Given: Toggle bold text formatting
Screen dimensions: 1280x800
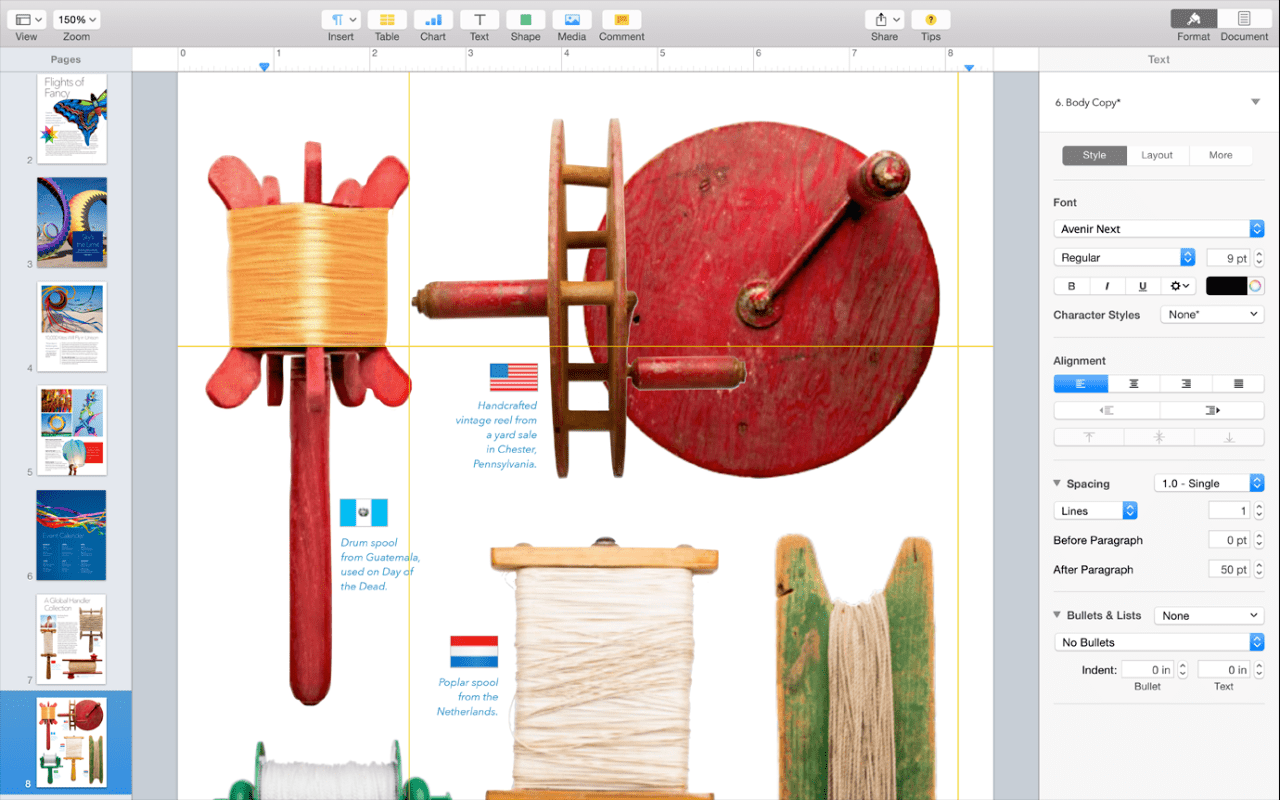Looking at the screenshot, I should coord(1072,286).
